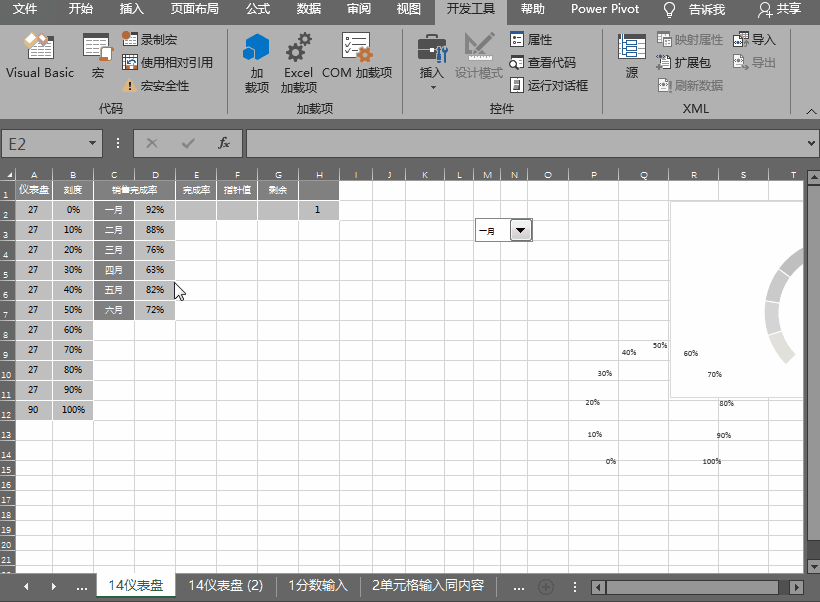Open Excel 加载项 dialog
This screenshot has width=820, height=602.
click(x=299, y=62)
